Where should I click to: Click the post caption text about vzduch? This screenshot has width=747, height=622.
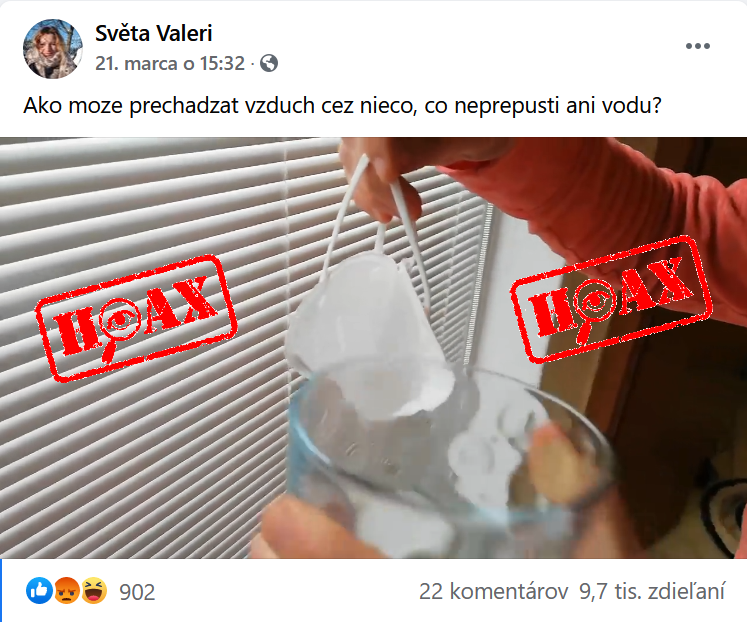tap(343, 105)
